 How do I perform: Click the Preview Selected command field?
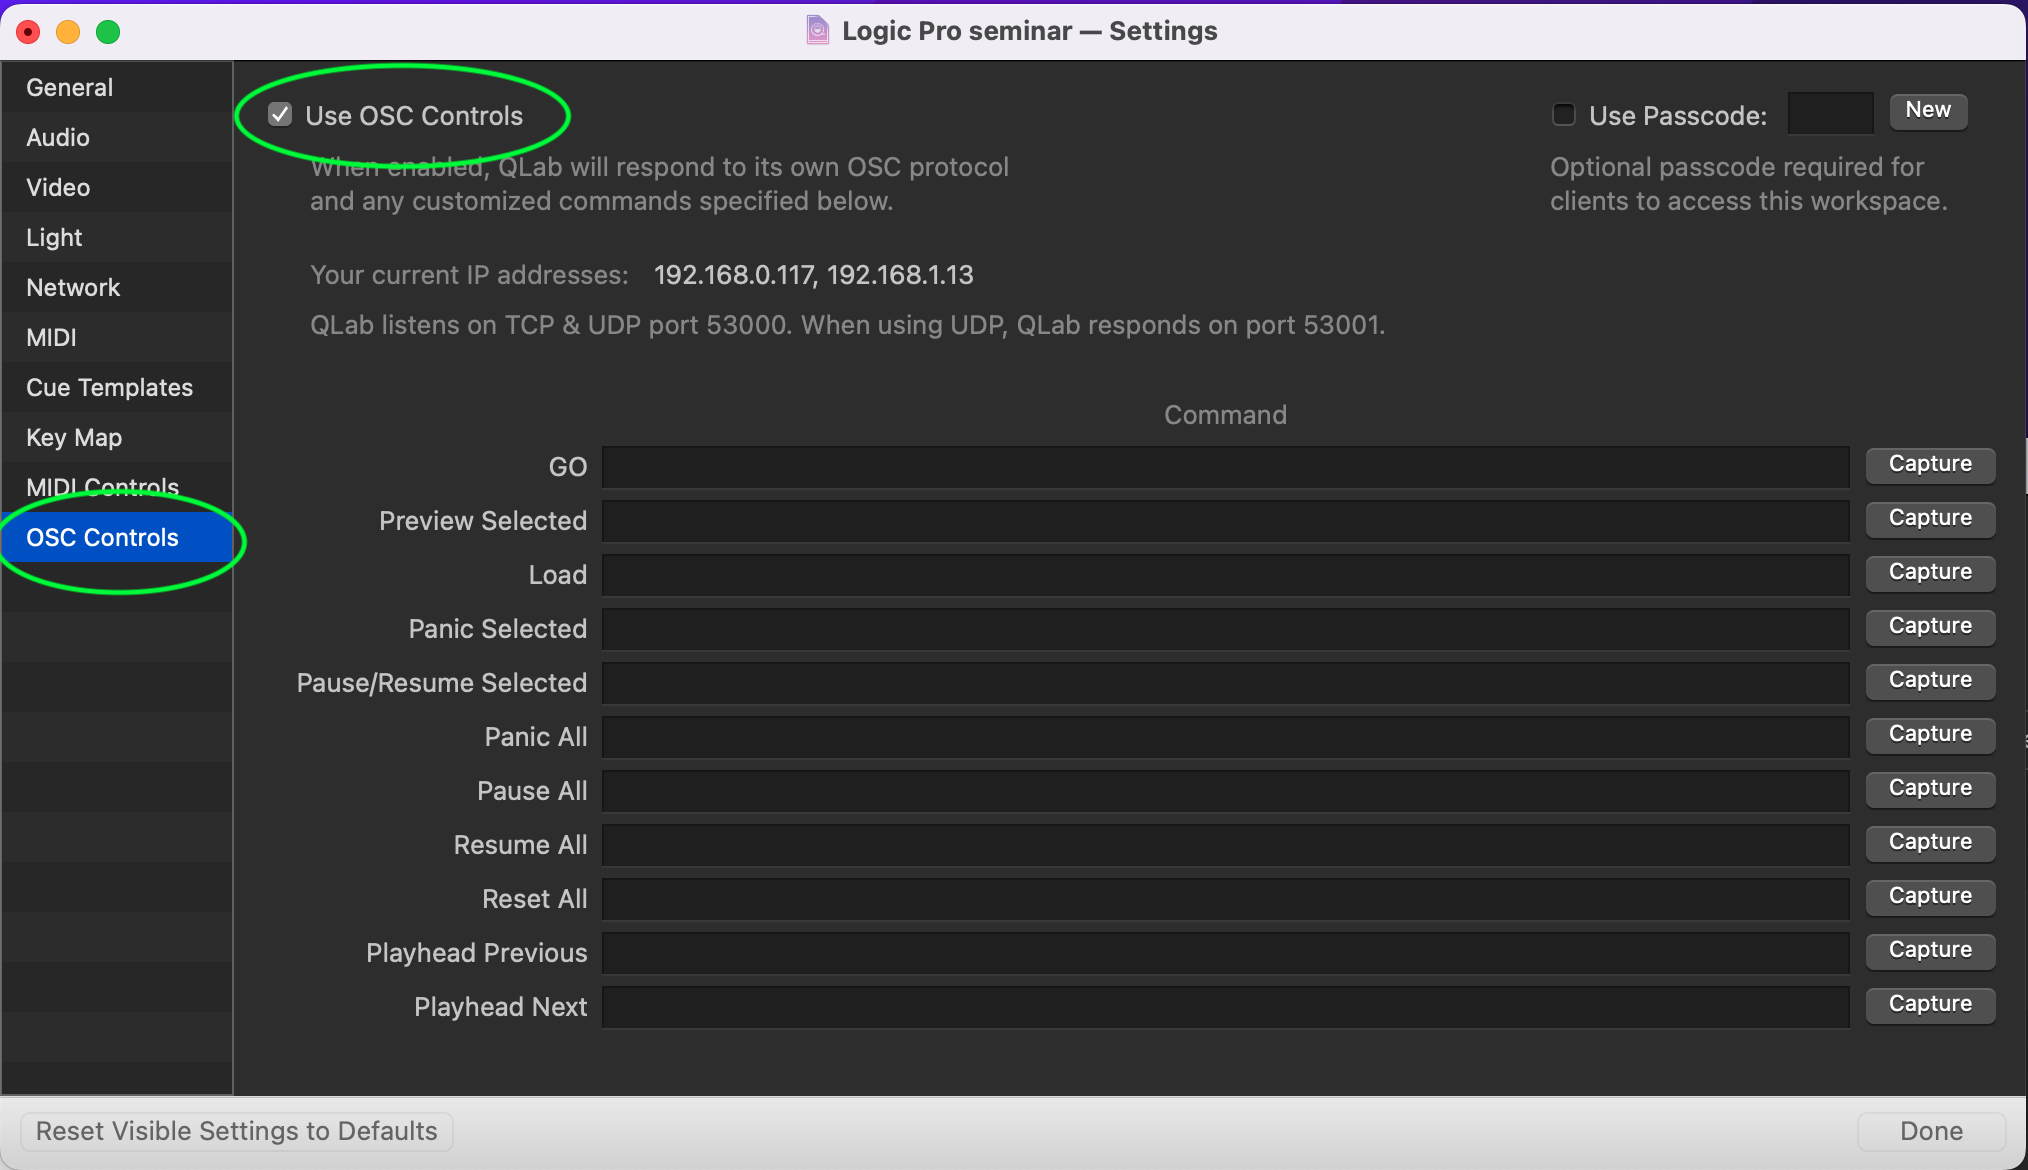[x=1225, y=521]
